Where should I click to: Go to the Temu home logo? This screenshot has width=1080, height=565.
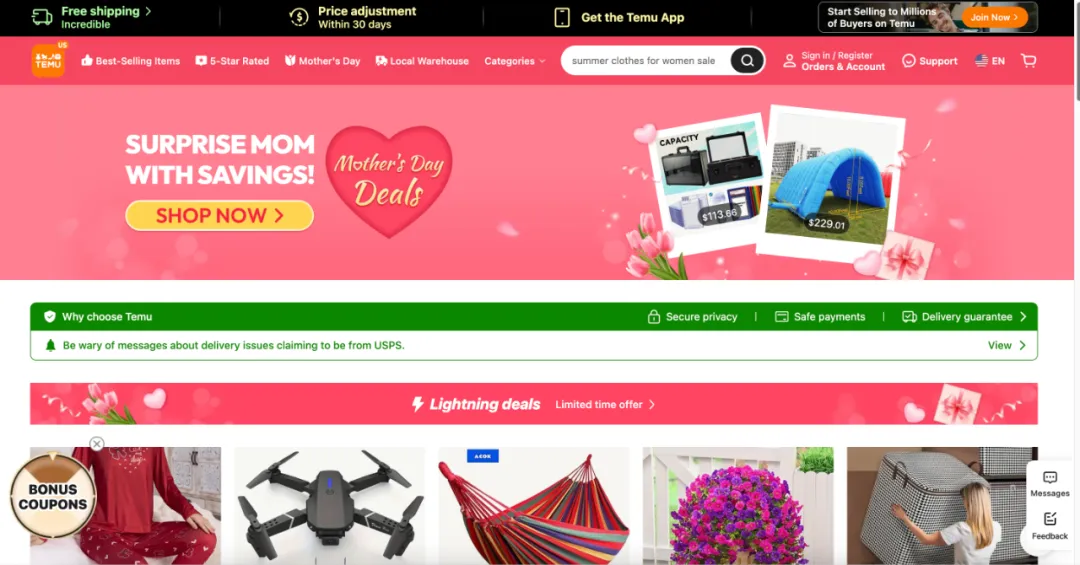click(48, 61)
